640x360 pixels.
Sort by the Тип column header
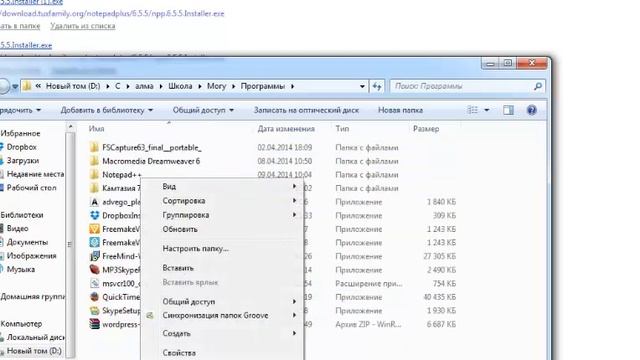pyautogui.click(x=342, y=129)
